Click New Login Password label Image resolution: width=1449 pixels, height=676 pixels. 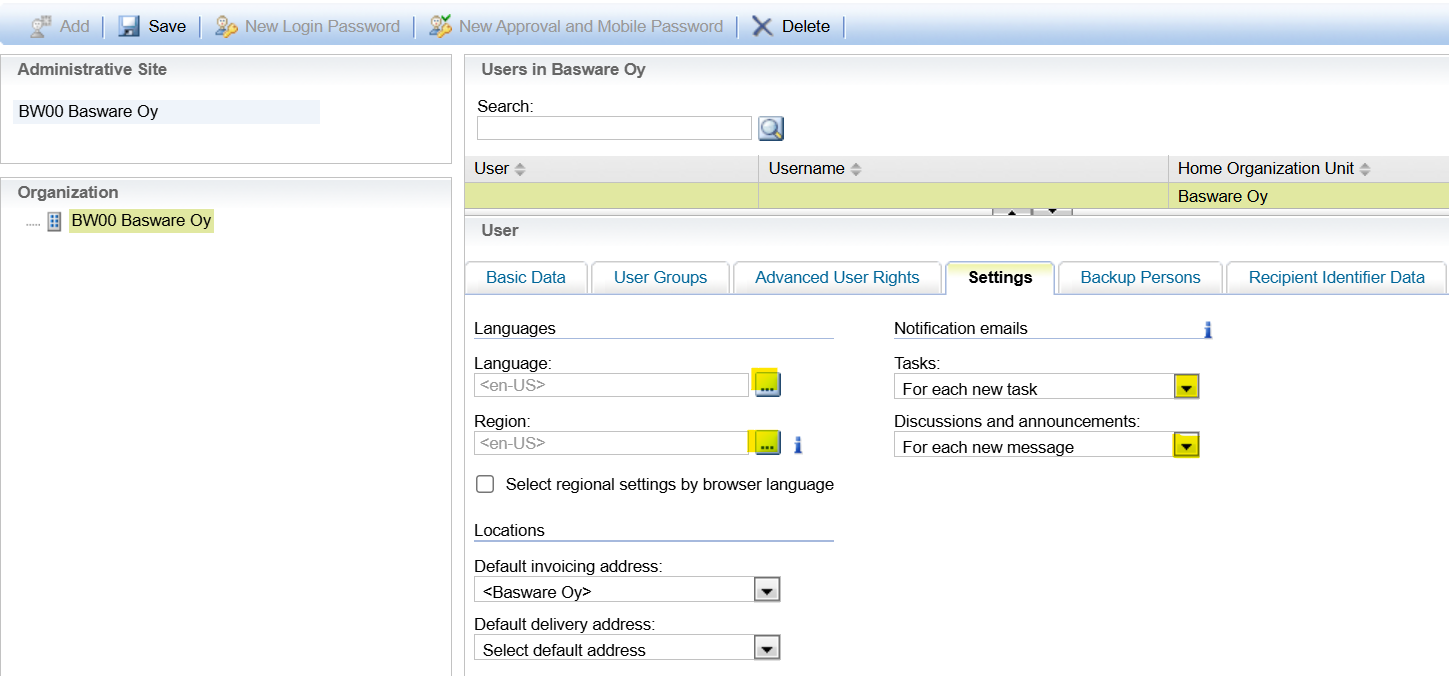point(322,26)
